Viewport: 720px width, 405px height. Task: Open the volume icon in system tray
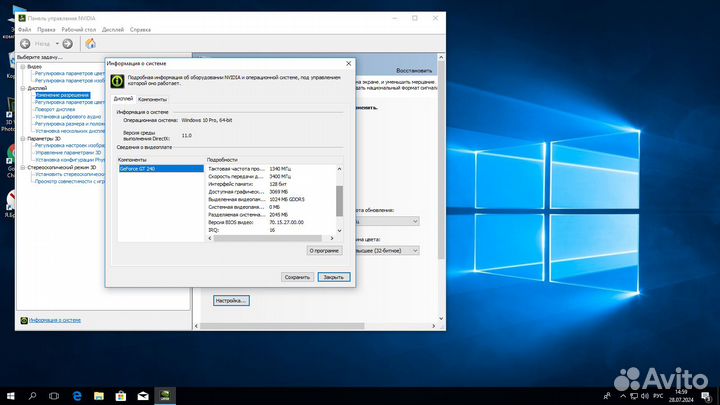[645, 396]
